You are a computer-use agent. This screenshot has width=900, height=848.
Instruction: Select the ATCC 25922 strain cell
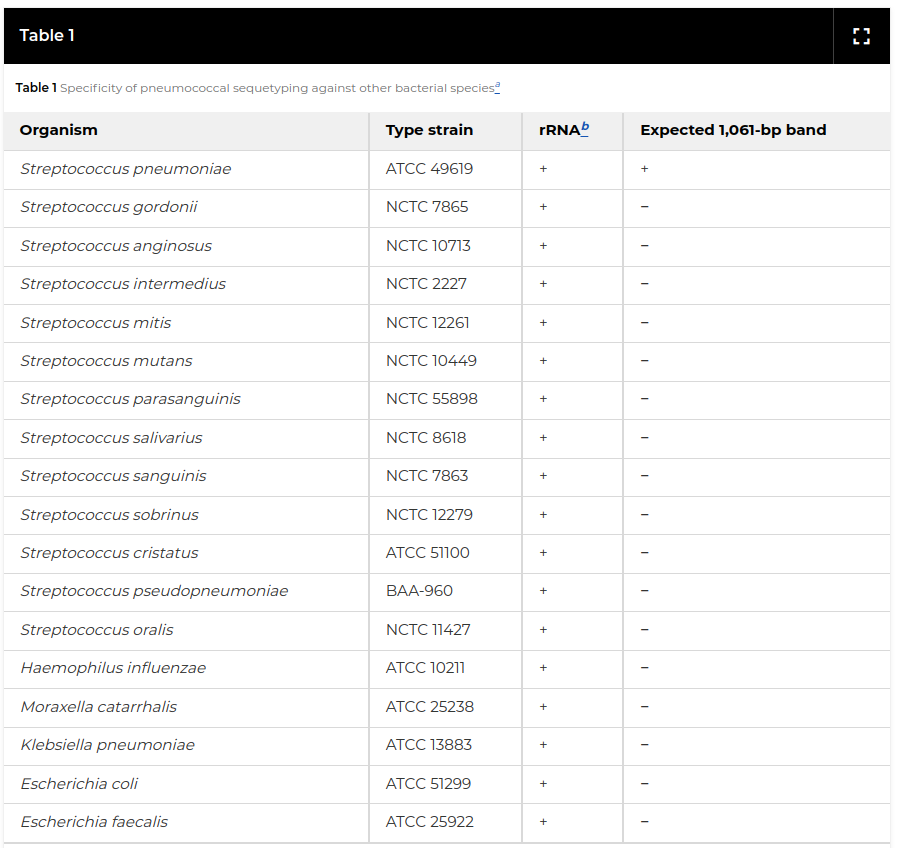click(430, 822)
